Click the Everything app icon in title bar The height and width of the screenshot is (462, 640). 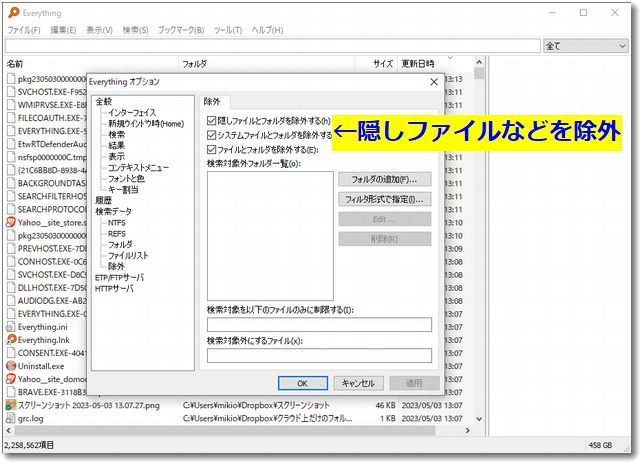pyautogui.click(x=13, y=13)
